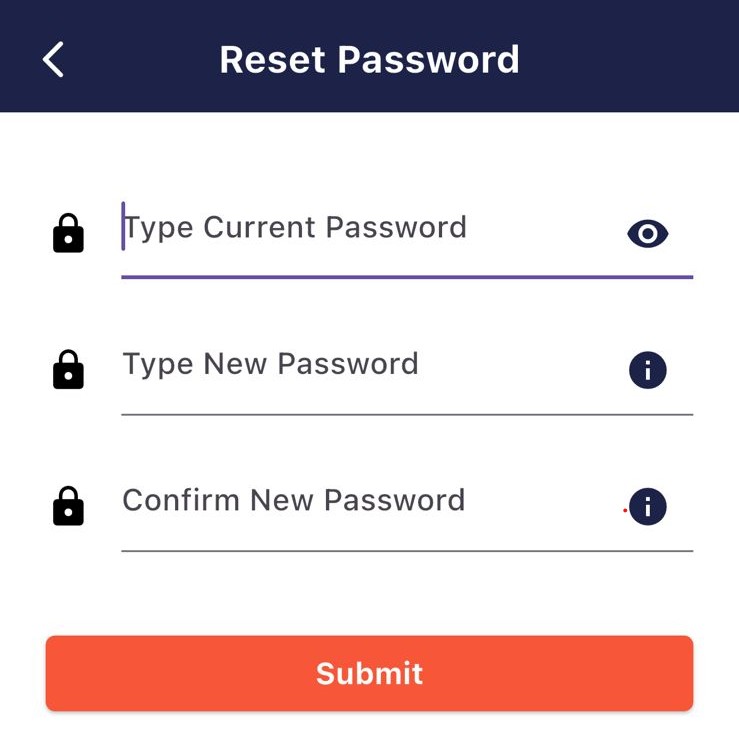Click the text cursor in the current password field
This screenshot has width=739, height=747.
pos(123,226)
